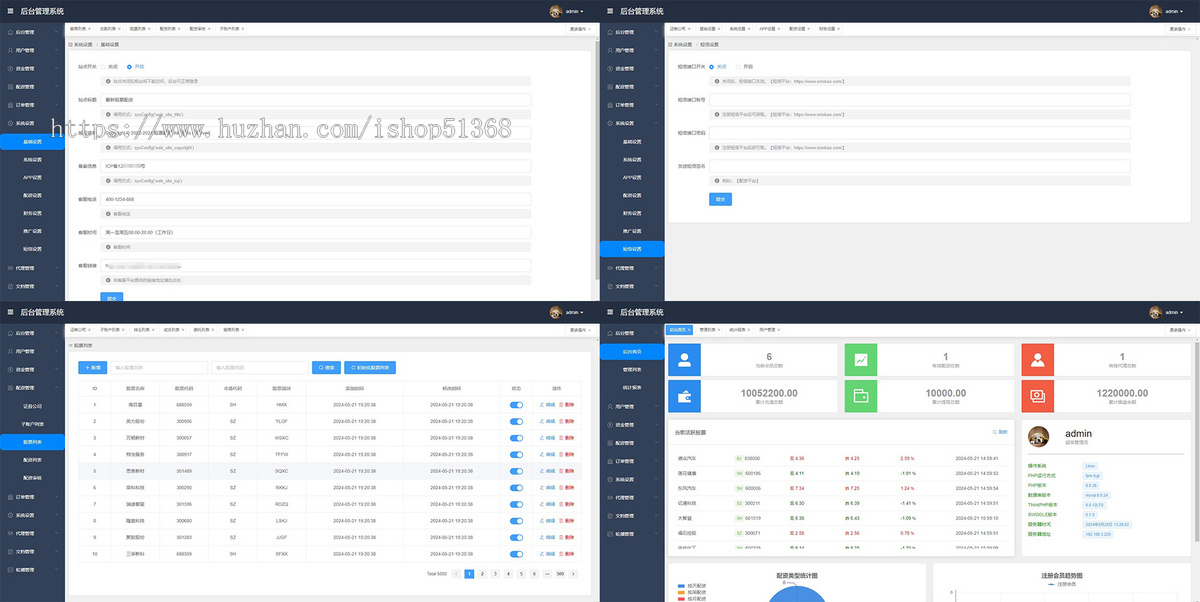Open 统计报表 item in 后台首页 sidebar
Image resolution: width=1200 pixels, height=602 pixels.
pyautogui.click(x=632, y=388)
